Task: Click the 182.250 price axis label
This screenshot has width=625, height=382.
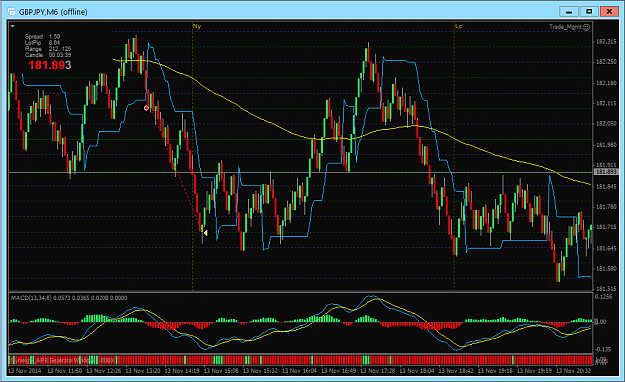Action: (606, 62)
